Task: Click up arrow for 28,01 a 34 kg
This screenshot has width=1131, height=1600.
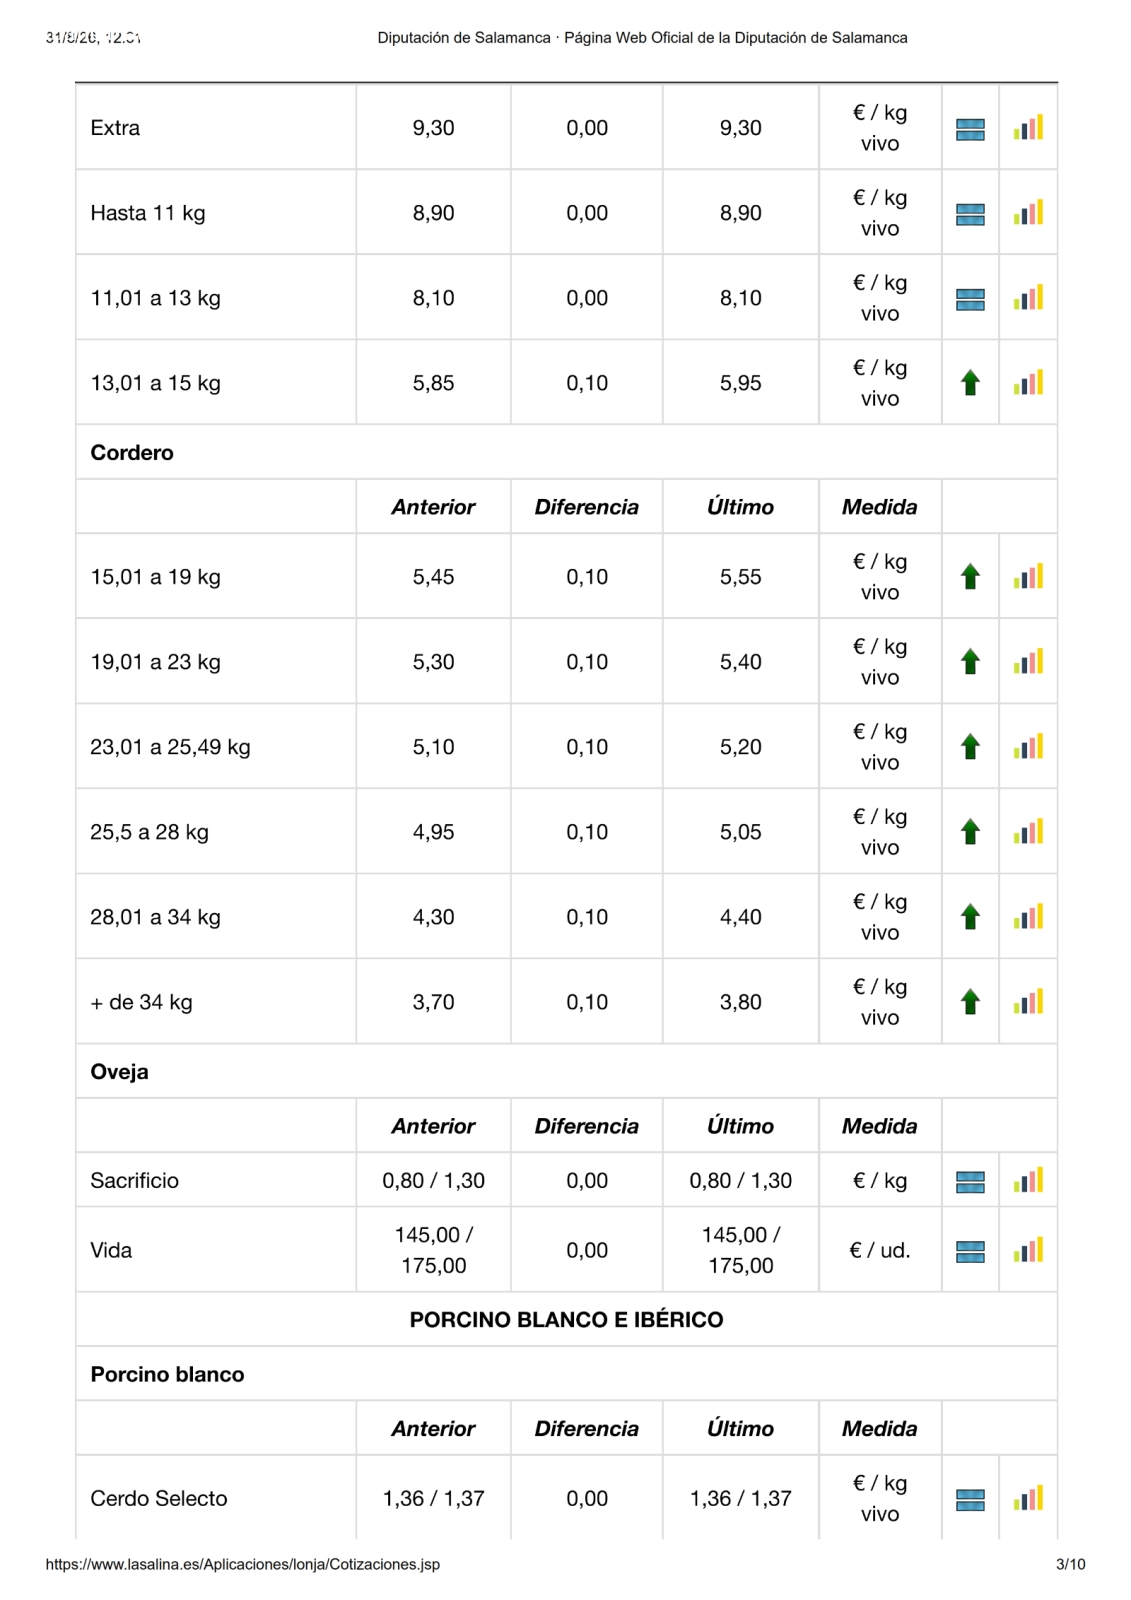Action: click(970, 917)
